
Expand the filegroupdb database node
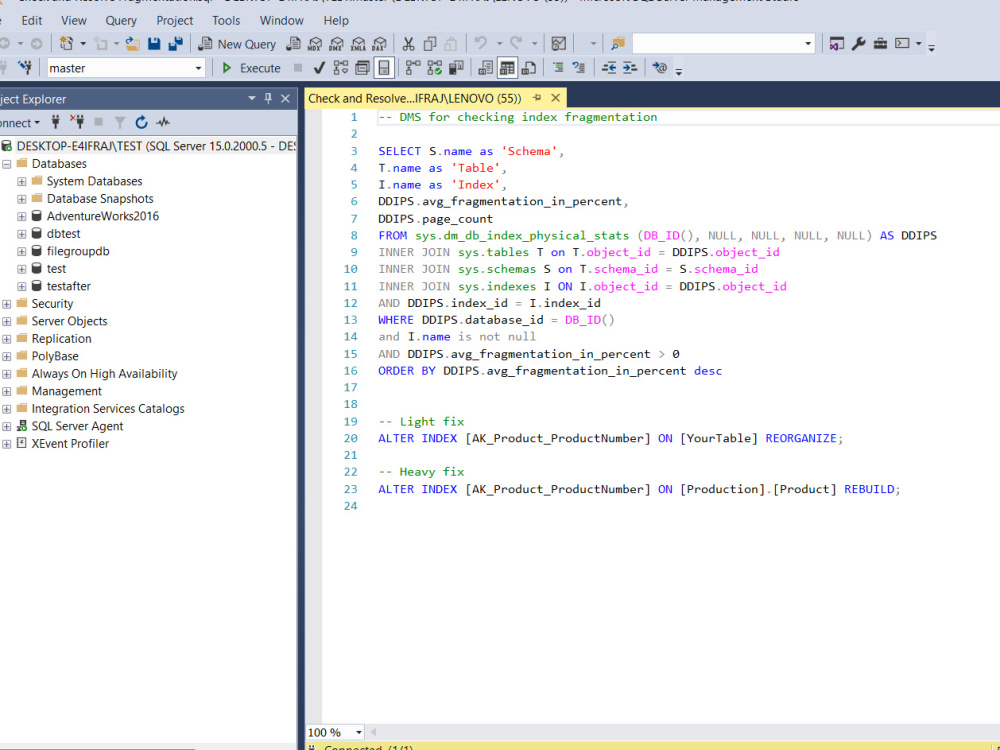22,252
